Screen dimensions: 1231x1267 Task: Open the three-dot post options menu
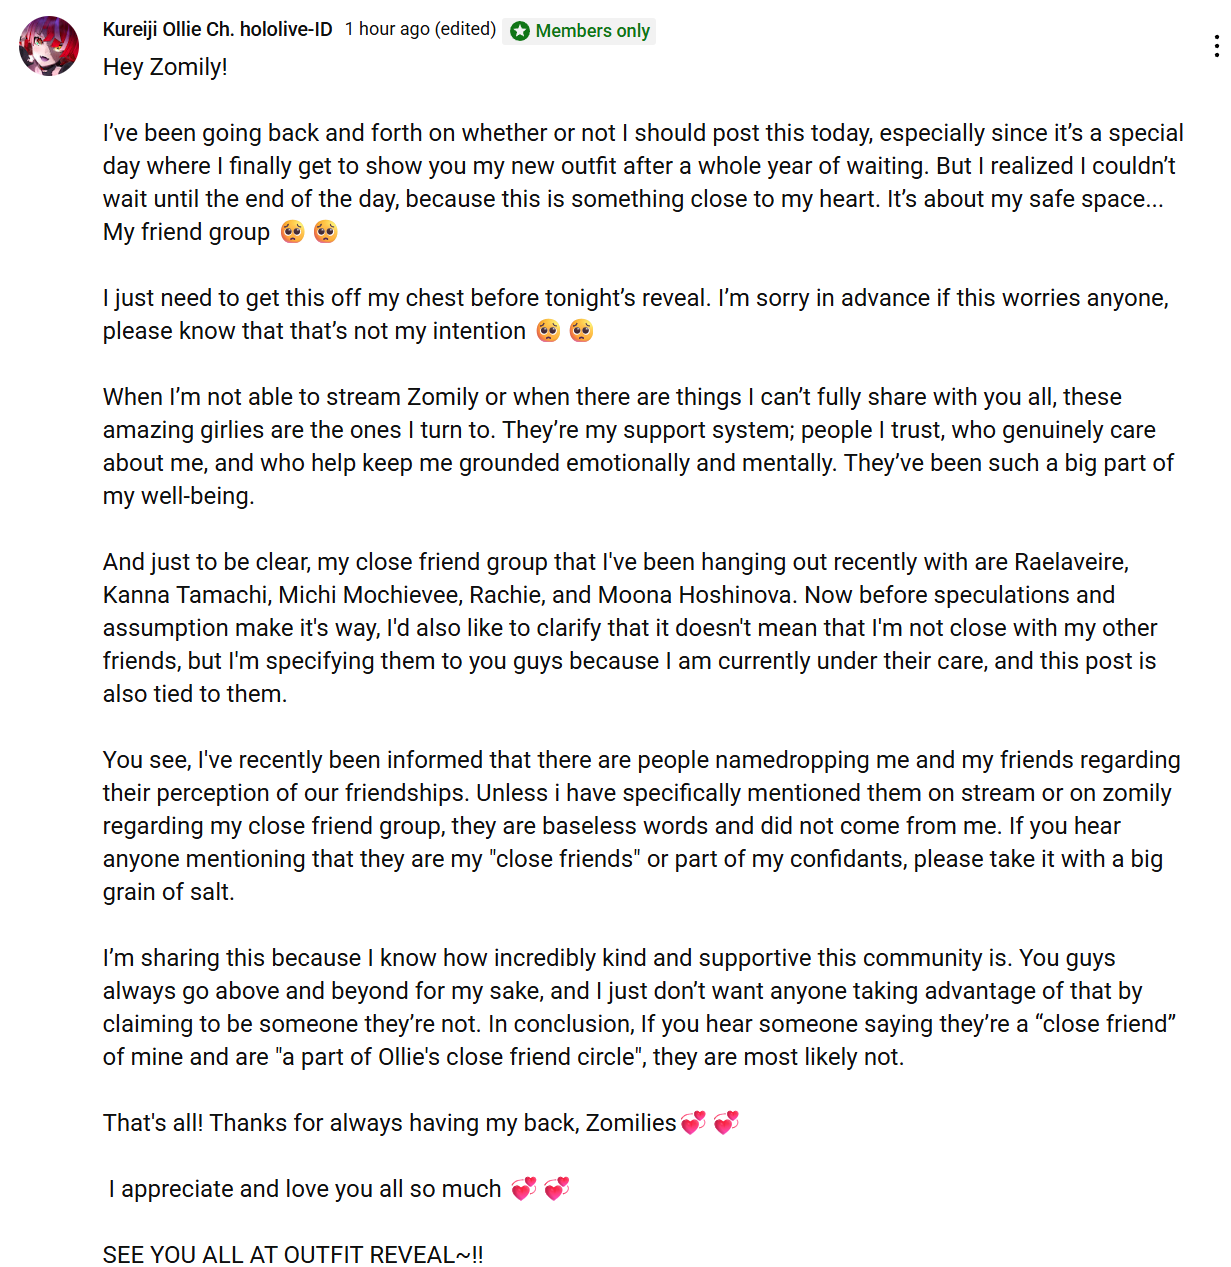tap(1215, 46)
